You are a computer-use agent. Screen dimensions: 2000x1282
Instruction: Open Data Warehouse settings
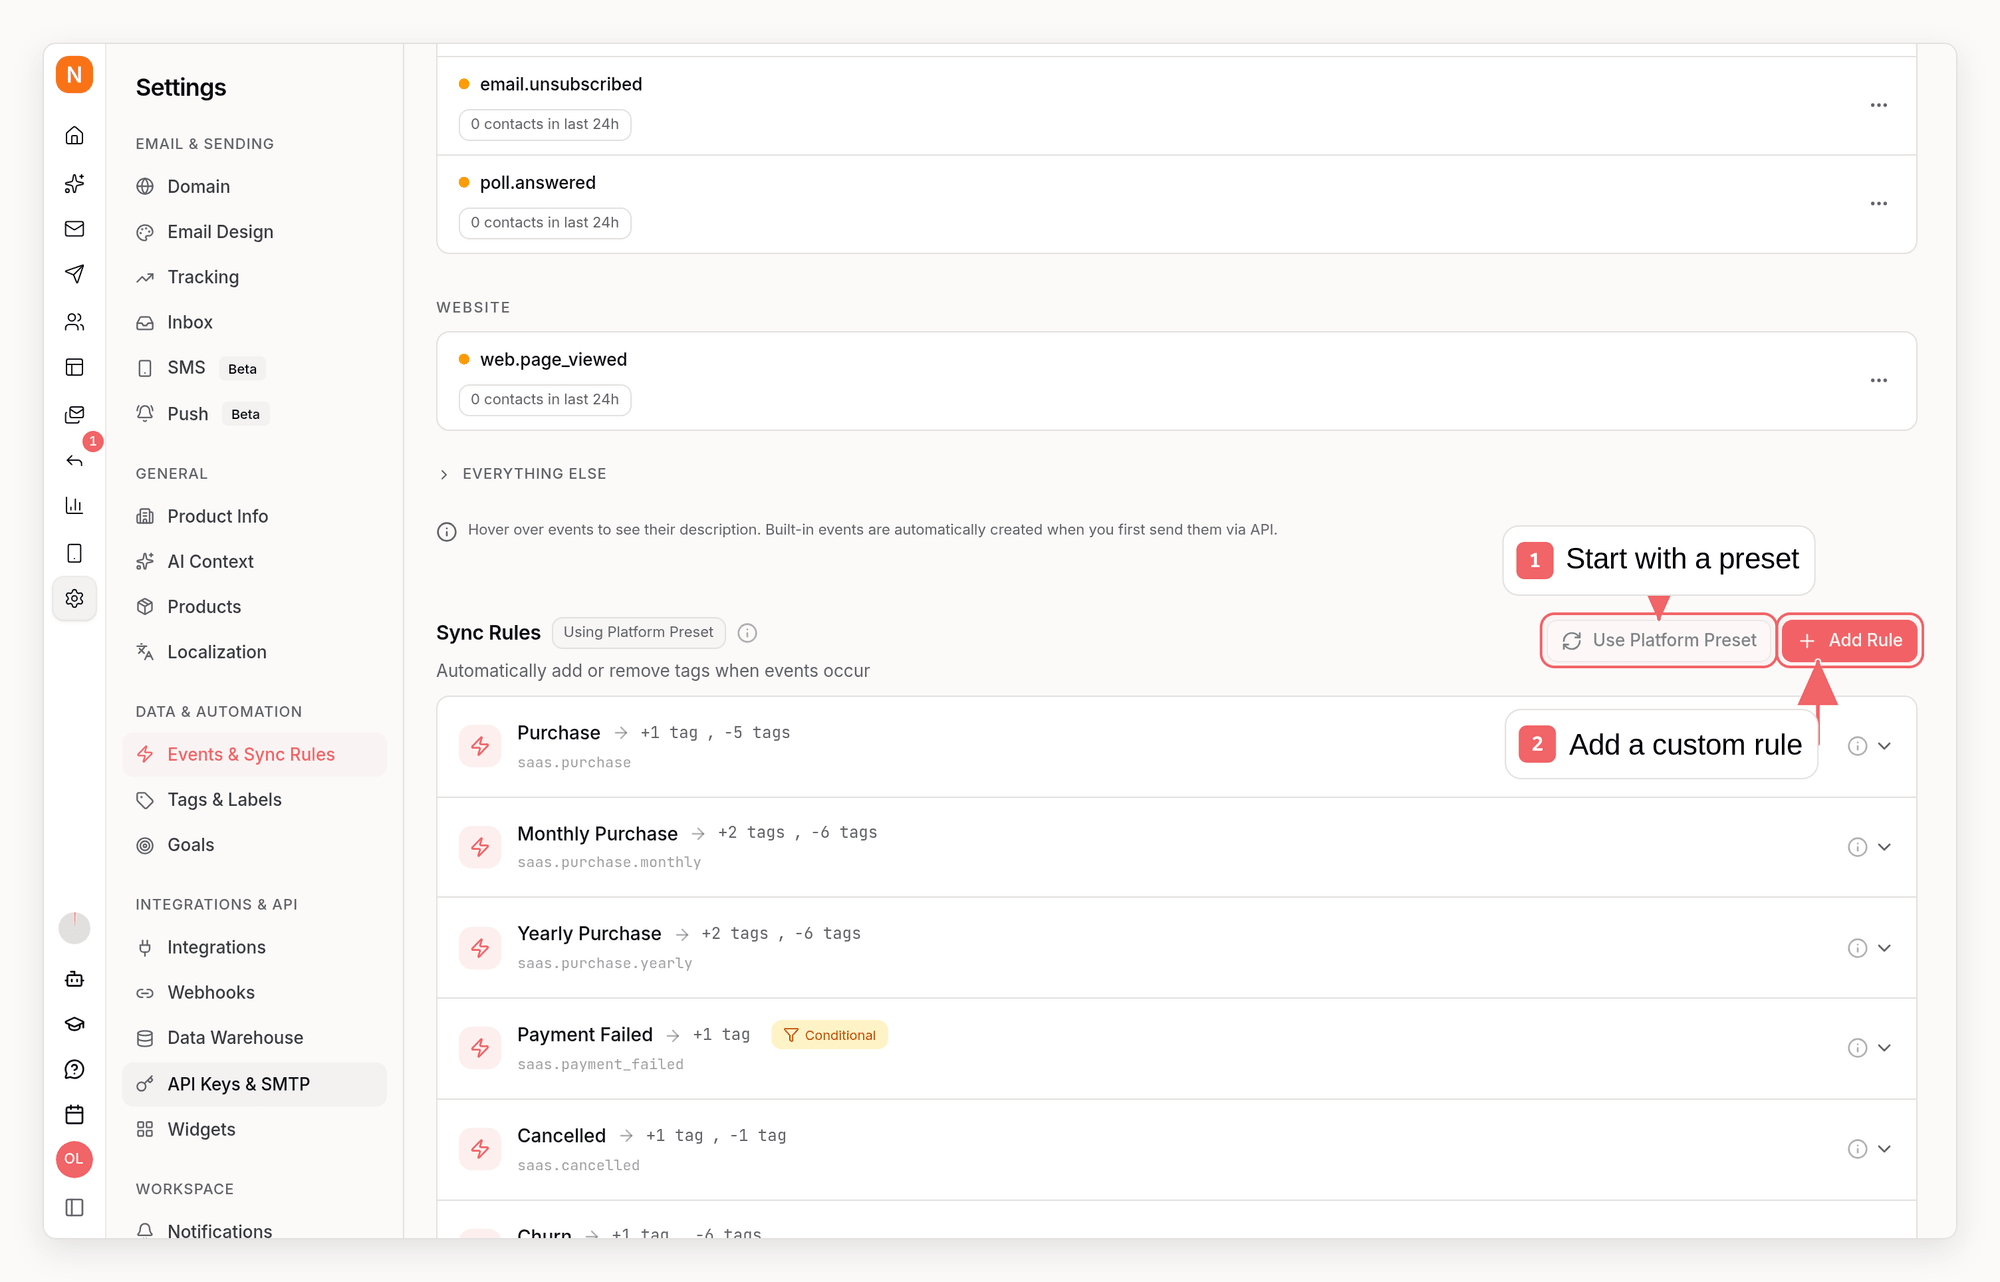(254, 1038)
